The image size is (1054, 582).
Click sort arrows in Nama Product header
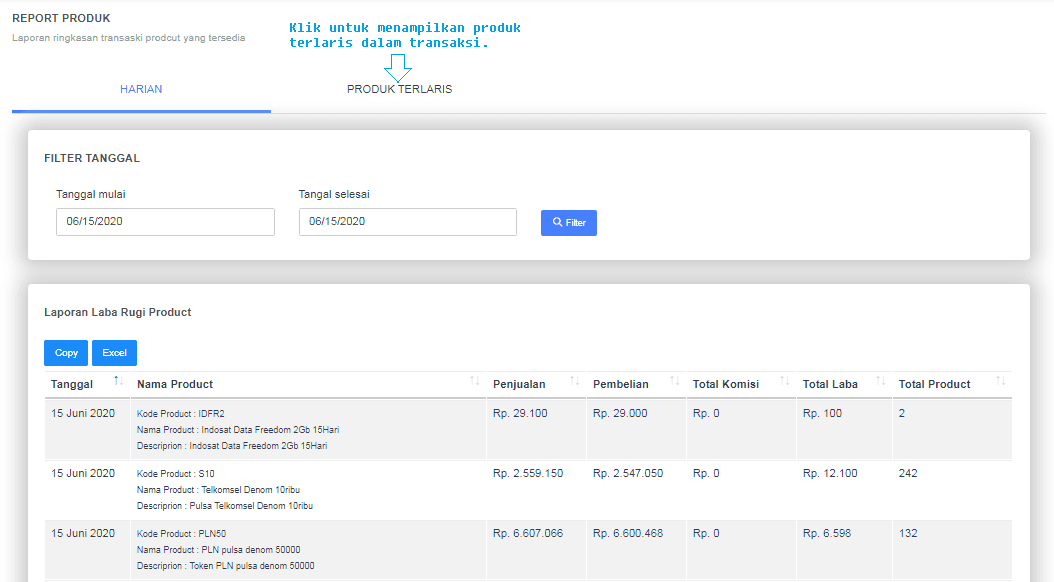point(474,382)
